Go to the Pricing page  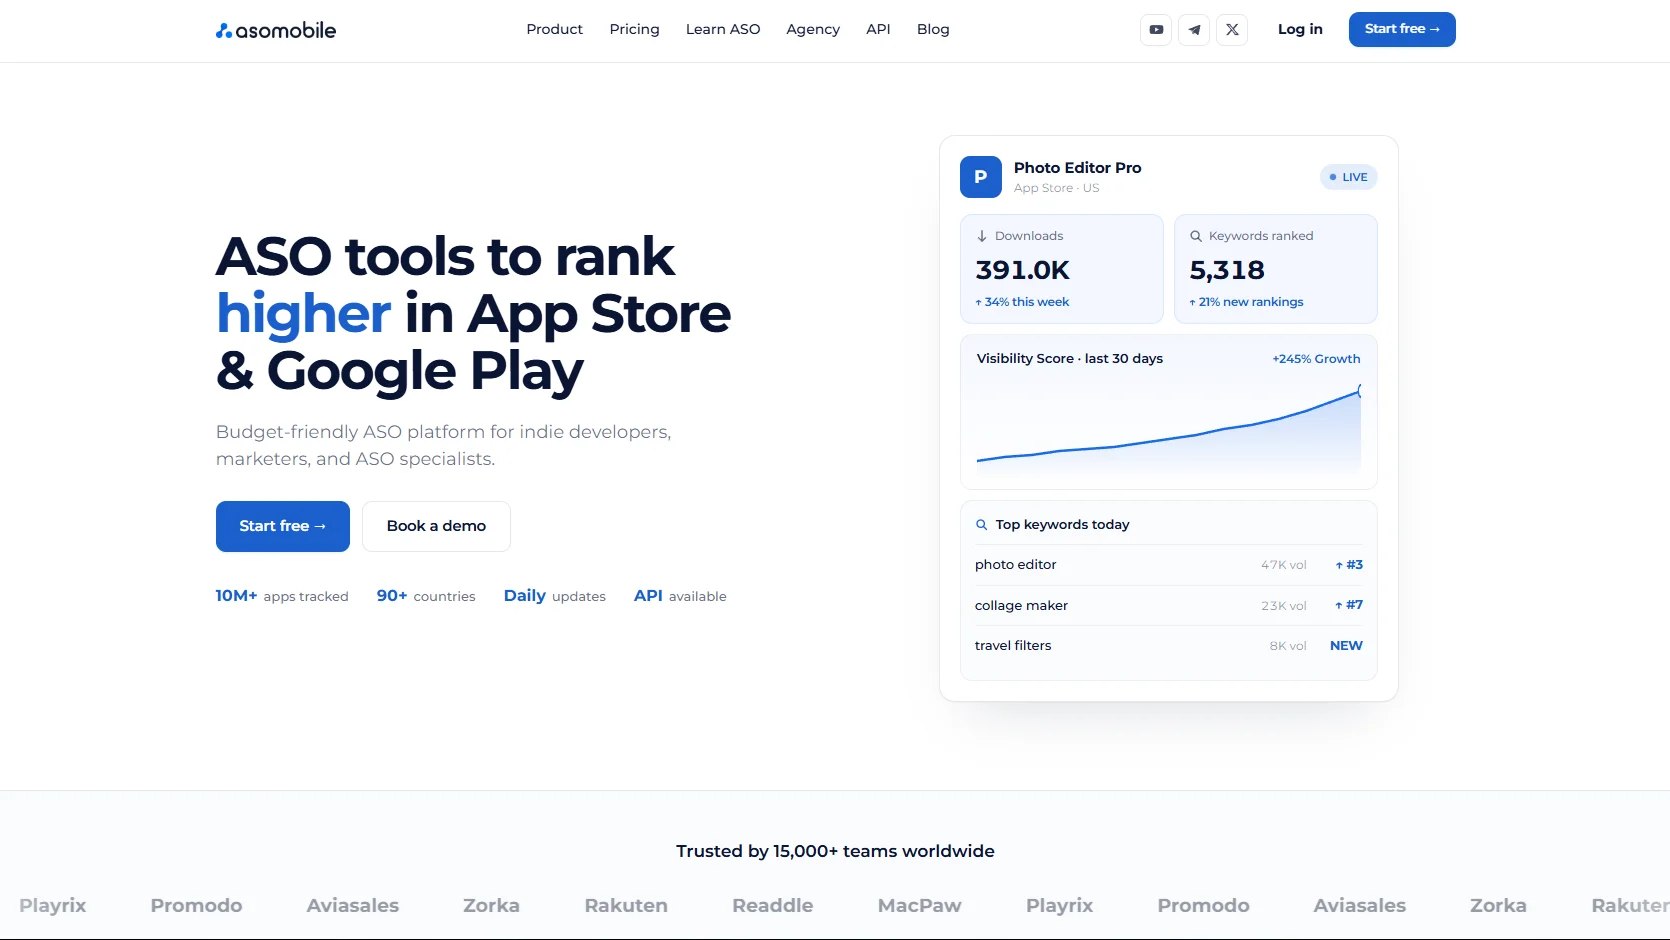pos(635,30)
